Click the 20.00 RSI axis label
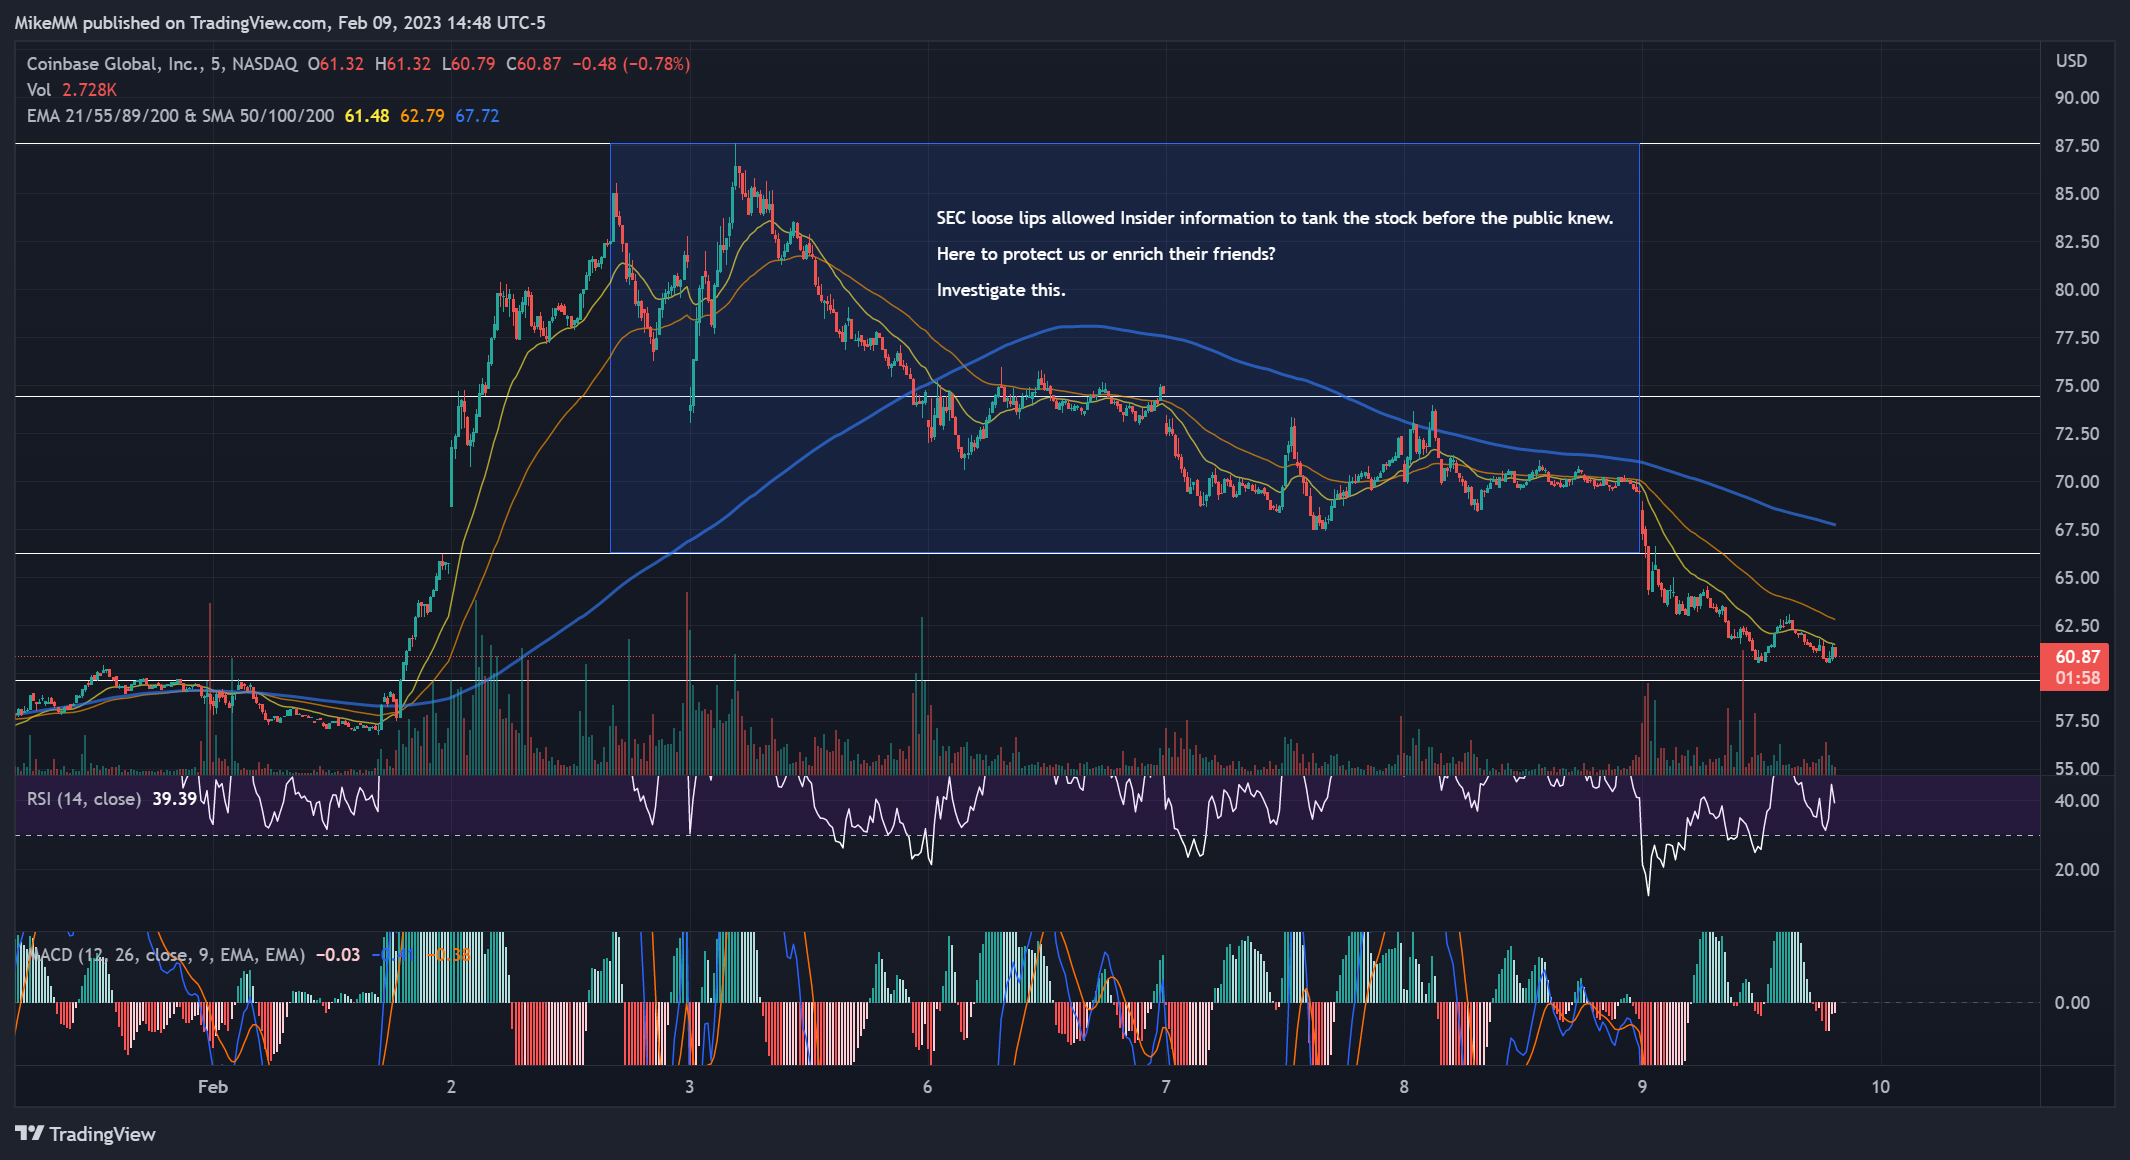2130x1160 pixels. pyautogui.click(x=2077, y=870)
